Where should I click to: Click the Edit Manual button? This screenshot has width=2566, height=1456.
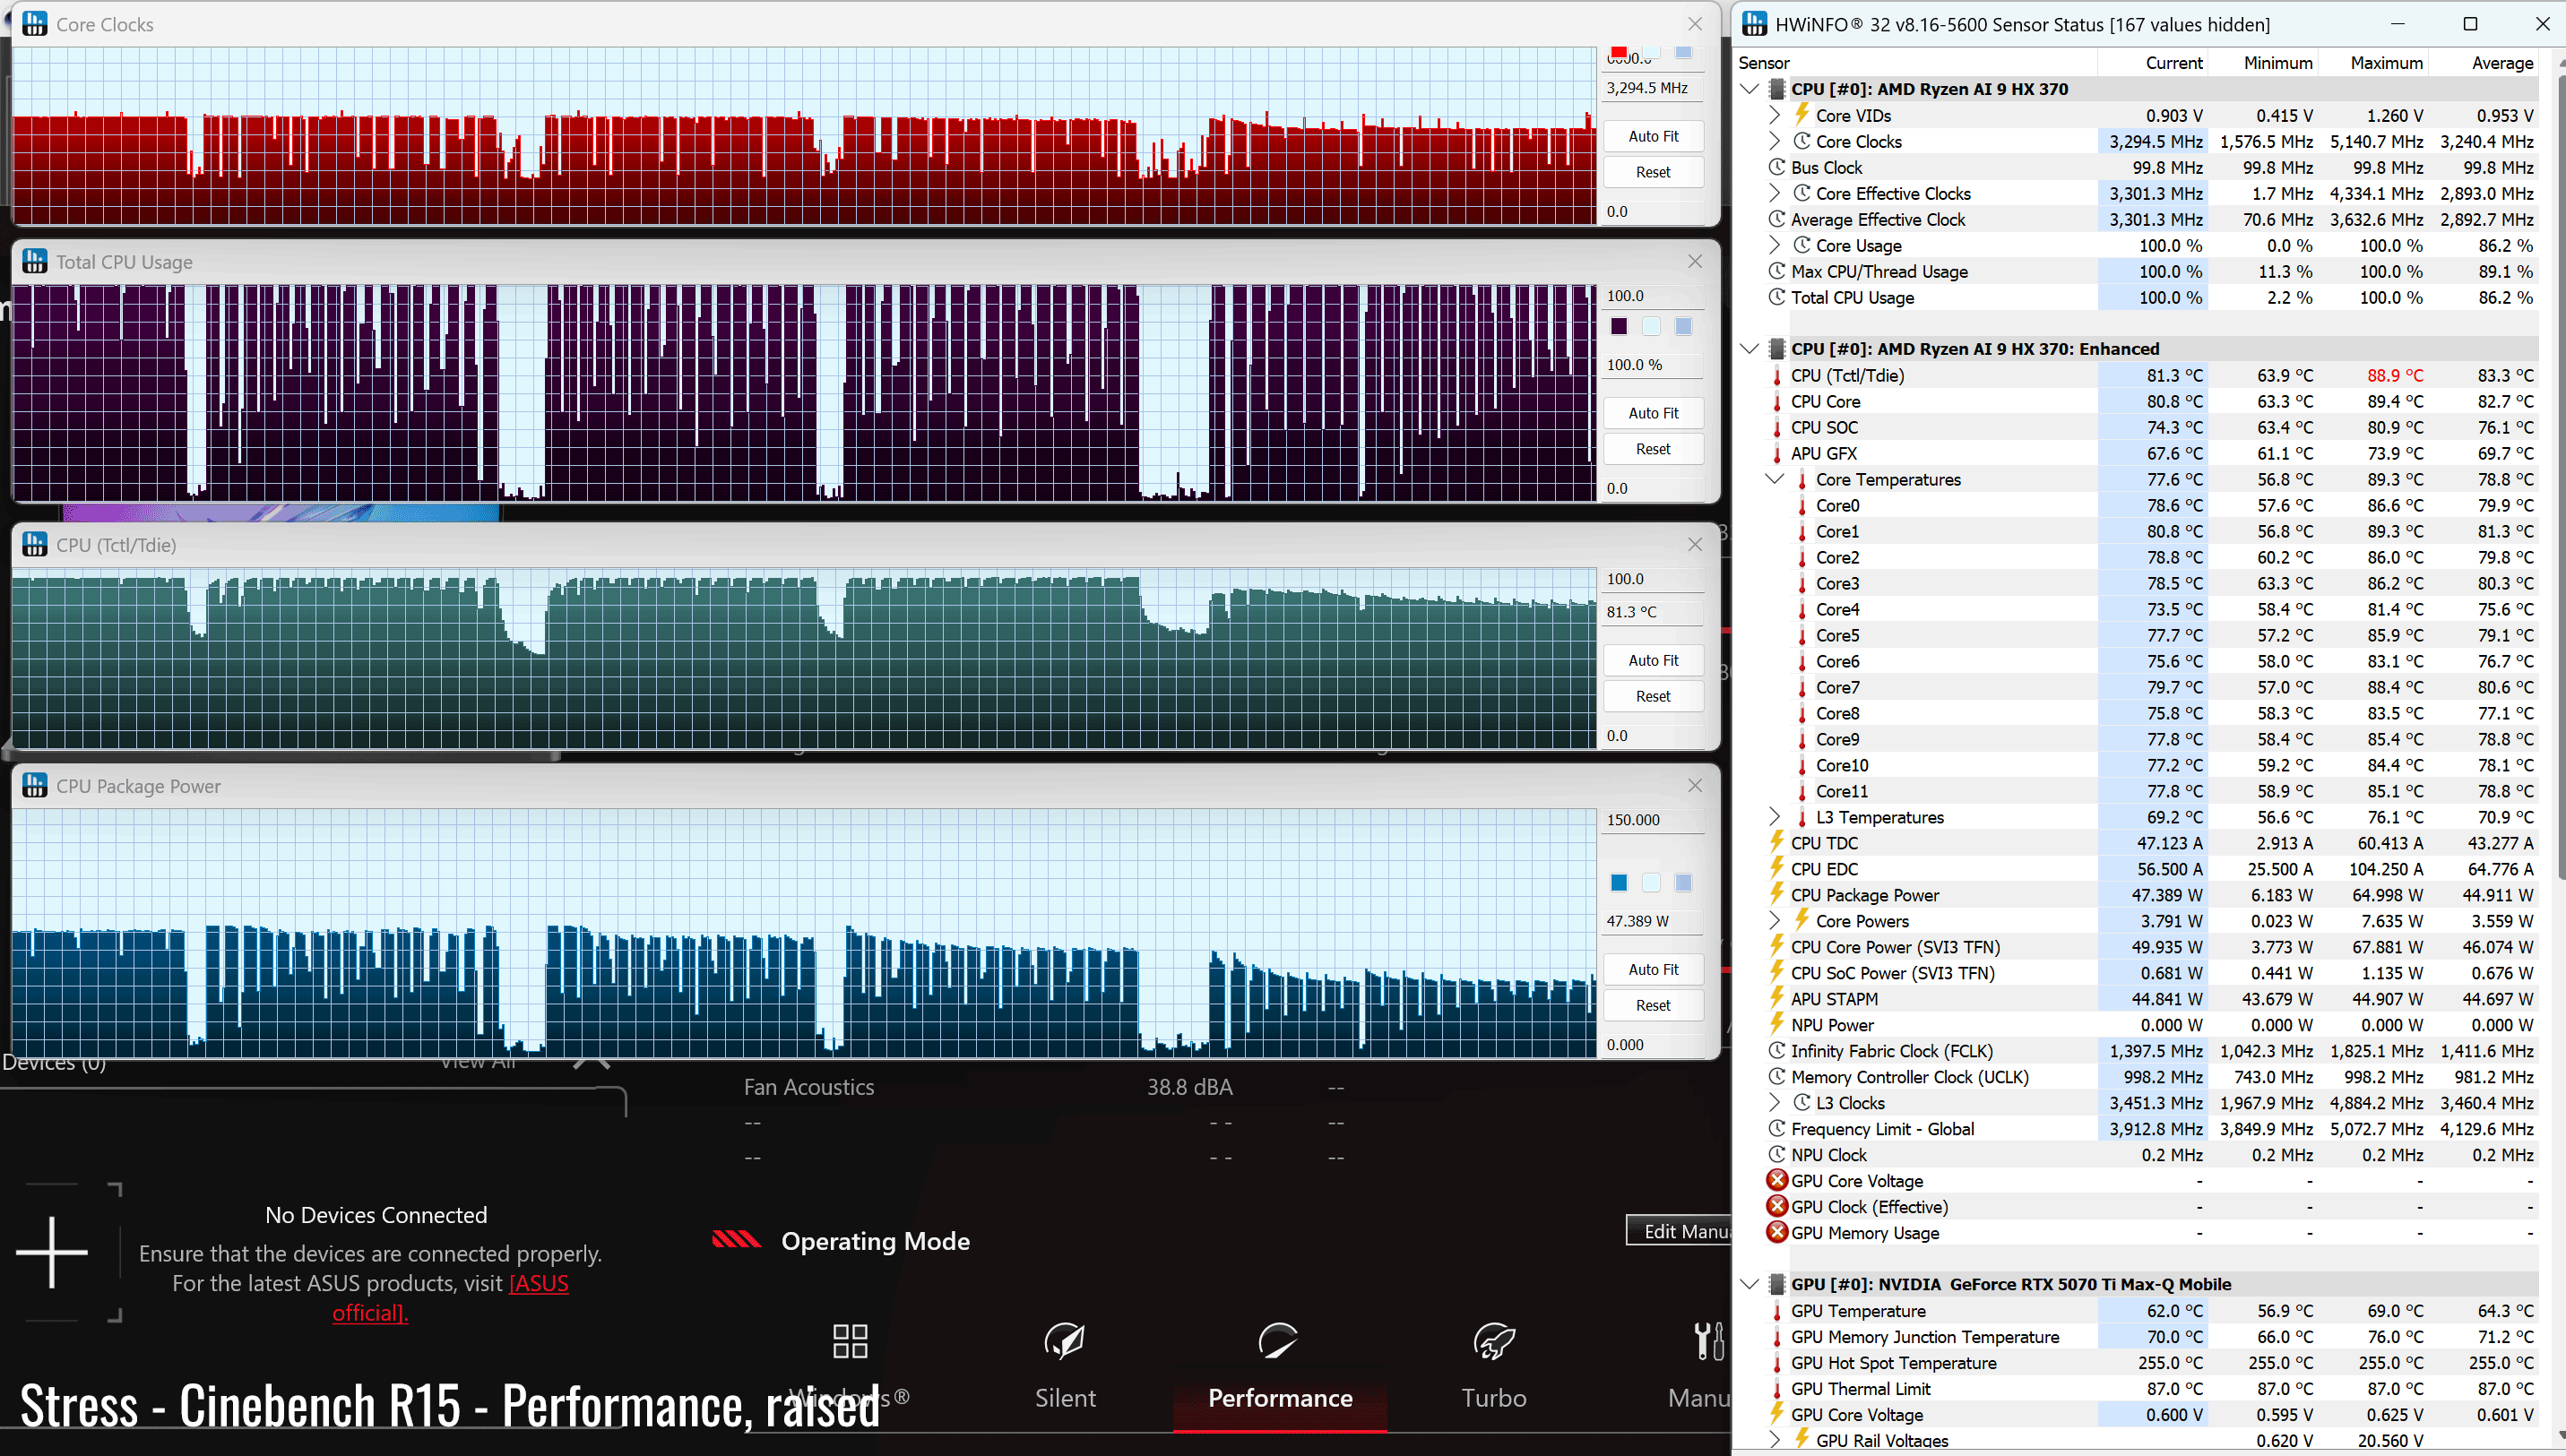(x=1680, y=1231)
